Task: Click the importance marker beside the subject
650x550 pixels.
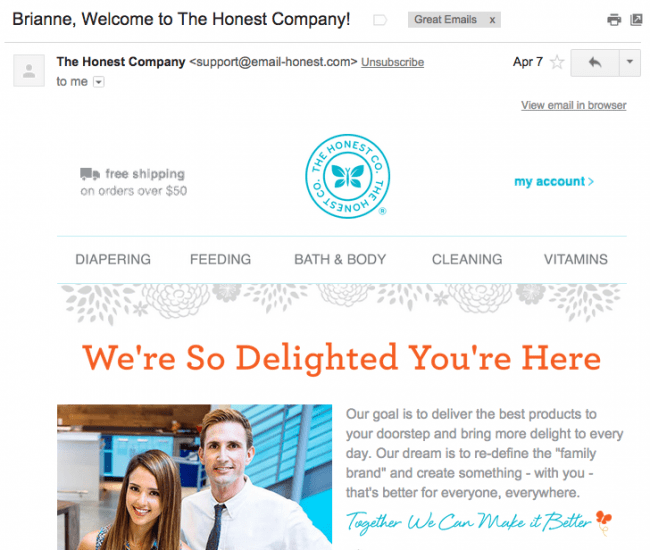Action: [380, 20]
